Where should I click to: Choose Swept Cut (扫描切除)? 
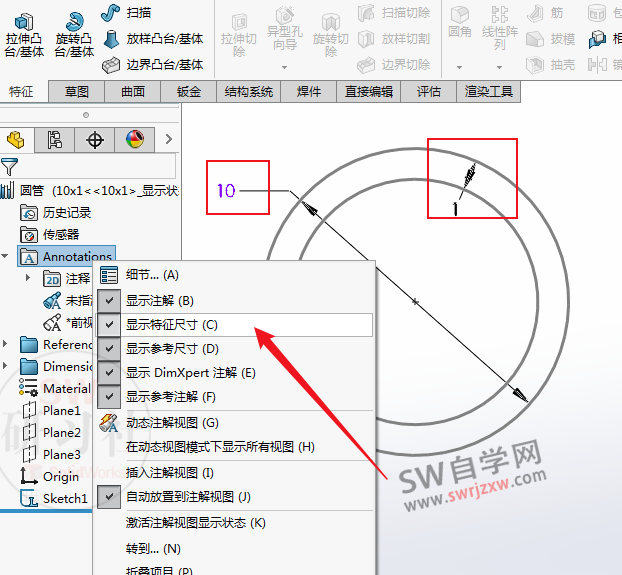394,13
